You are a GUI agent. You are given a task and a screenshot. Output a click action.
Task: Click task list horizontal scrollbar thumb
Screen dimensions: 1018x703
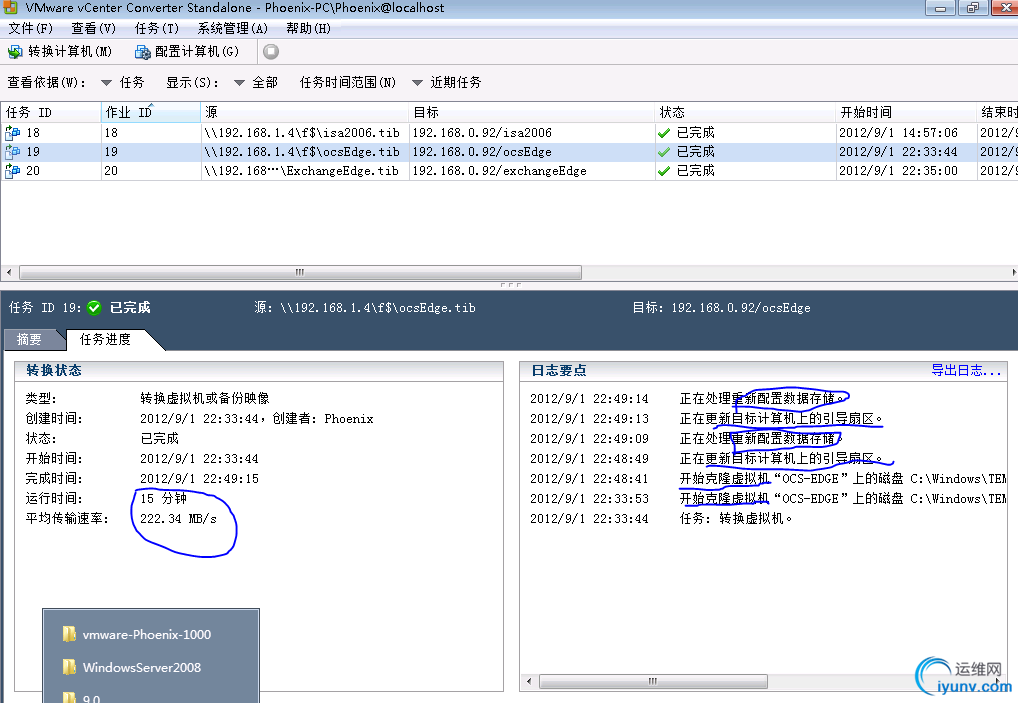click(x=300, y=272)
